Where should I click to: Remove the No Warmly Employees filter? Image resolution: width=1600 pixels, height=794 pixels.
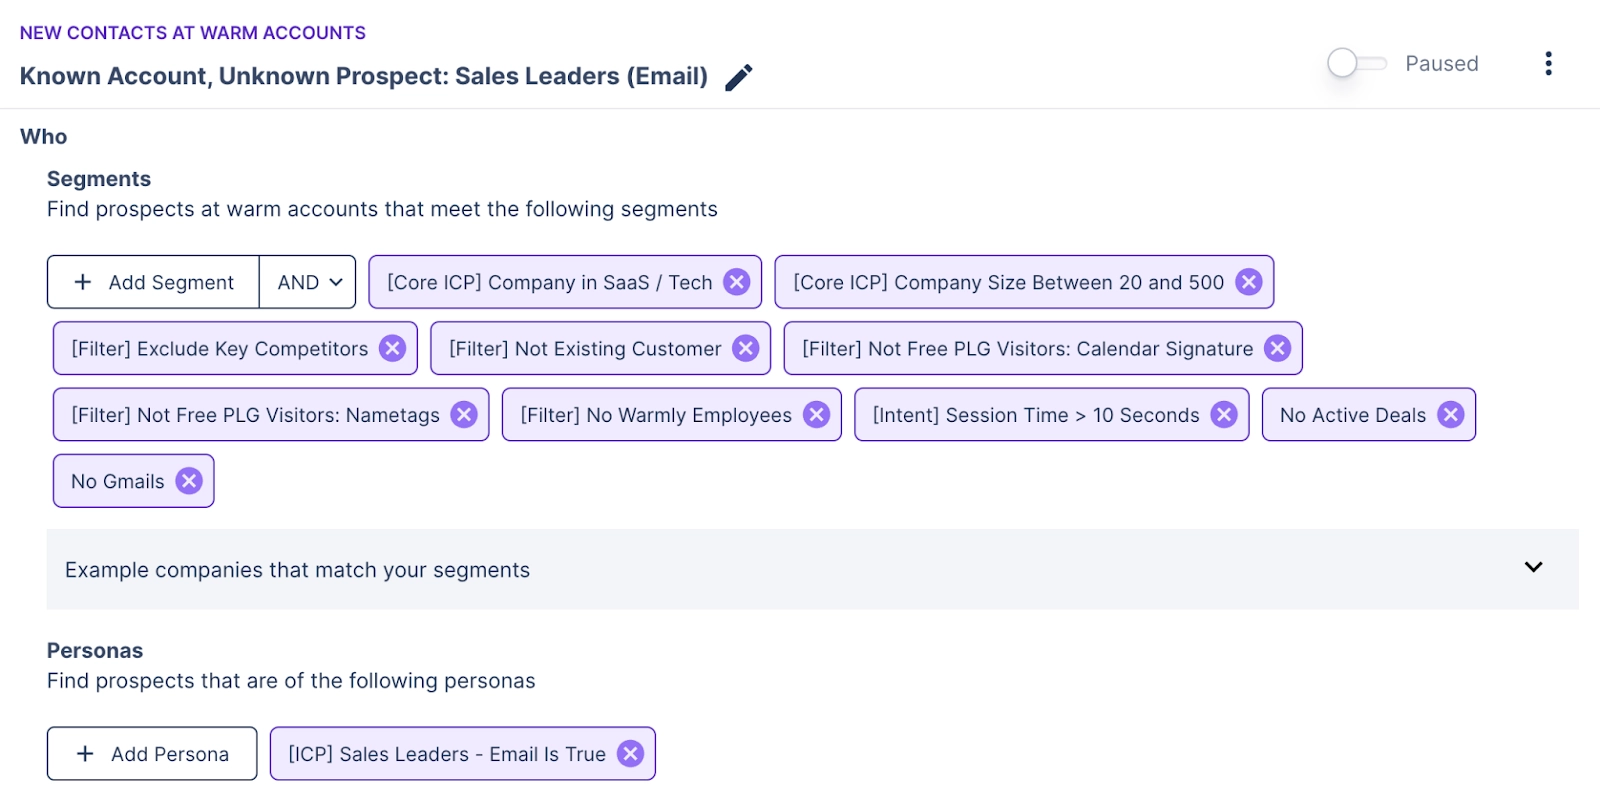[x=816, y=414]
